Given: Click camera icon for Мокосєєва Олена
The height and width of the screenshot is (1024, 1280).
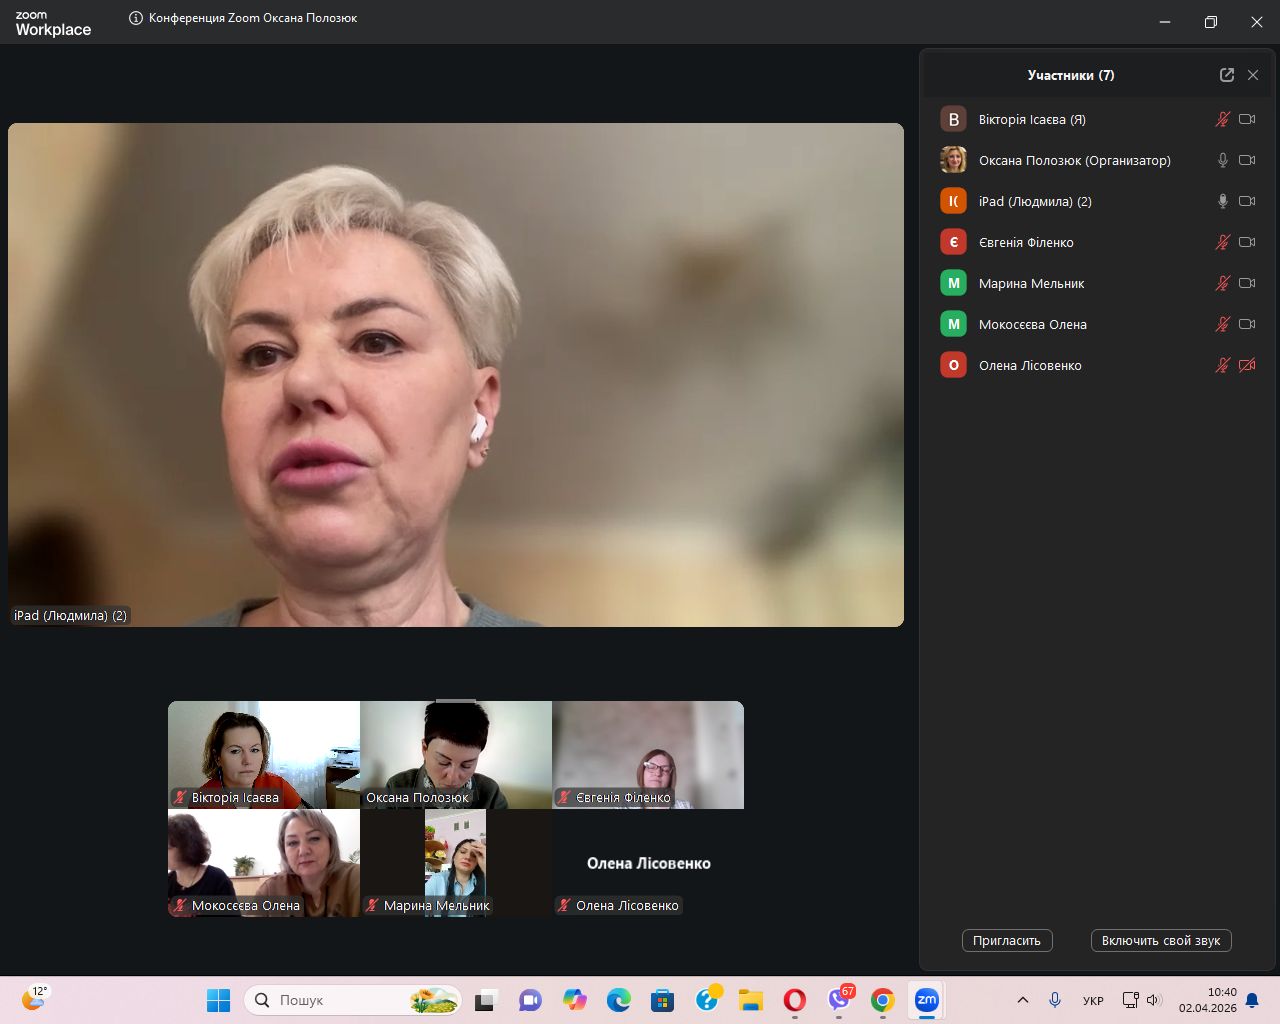Looking at the screenshot, I should click(1247, 324).
